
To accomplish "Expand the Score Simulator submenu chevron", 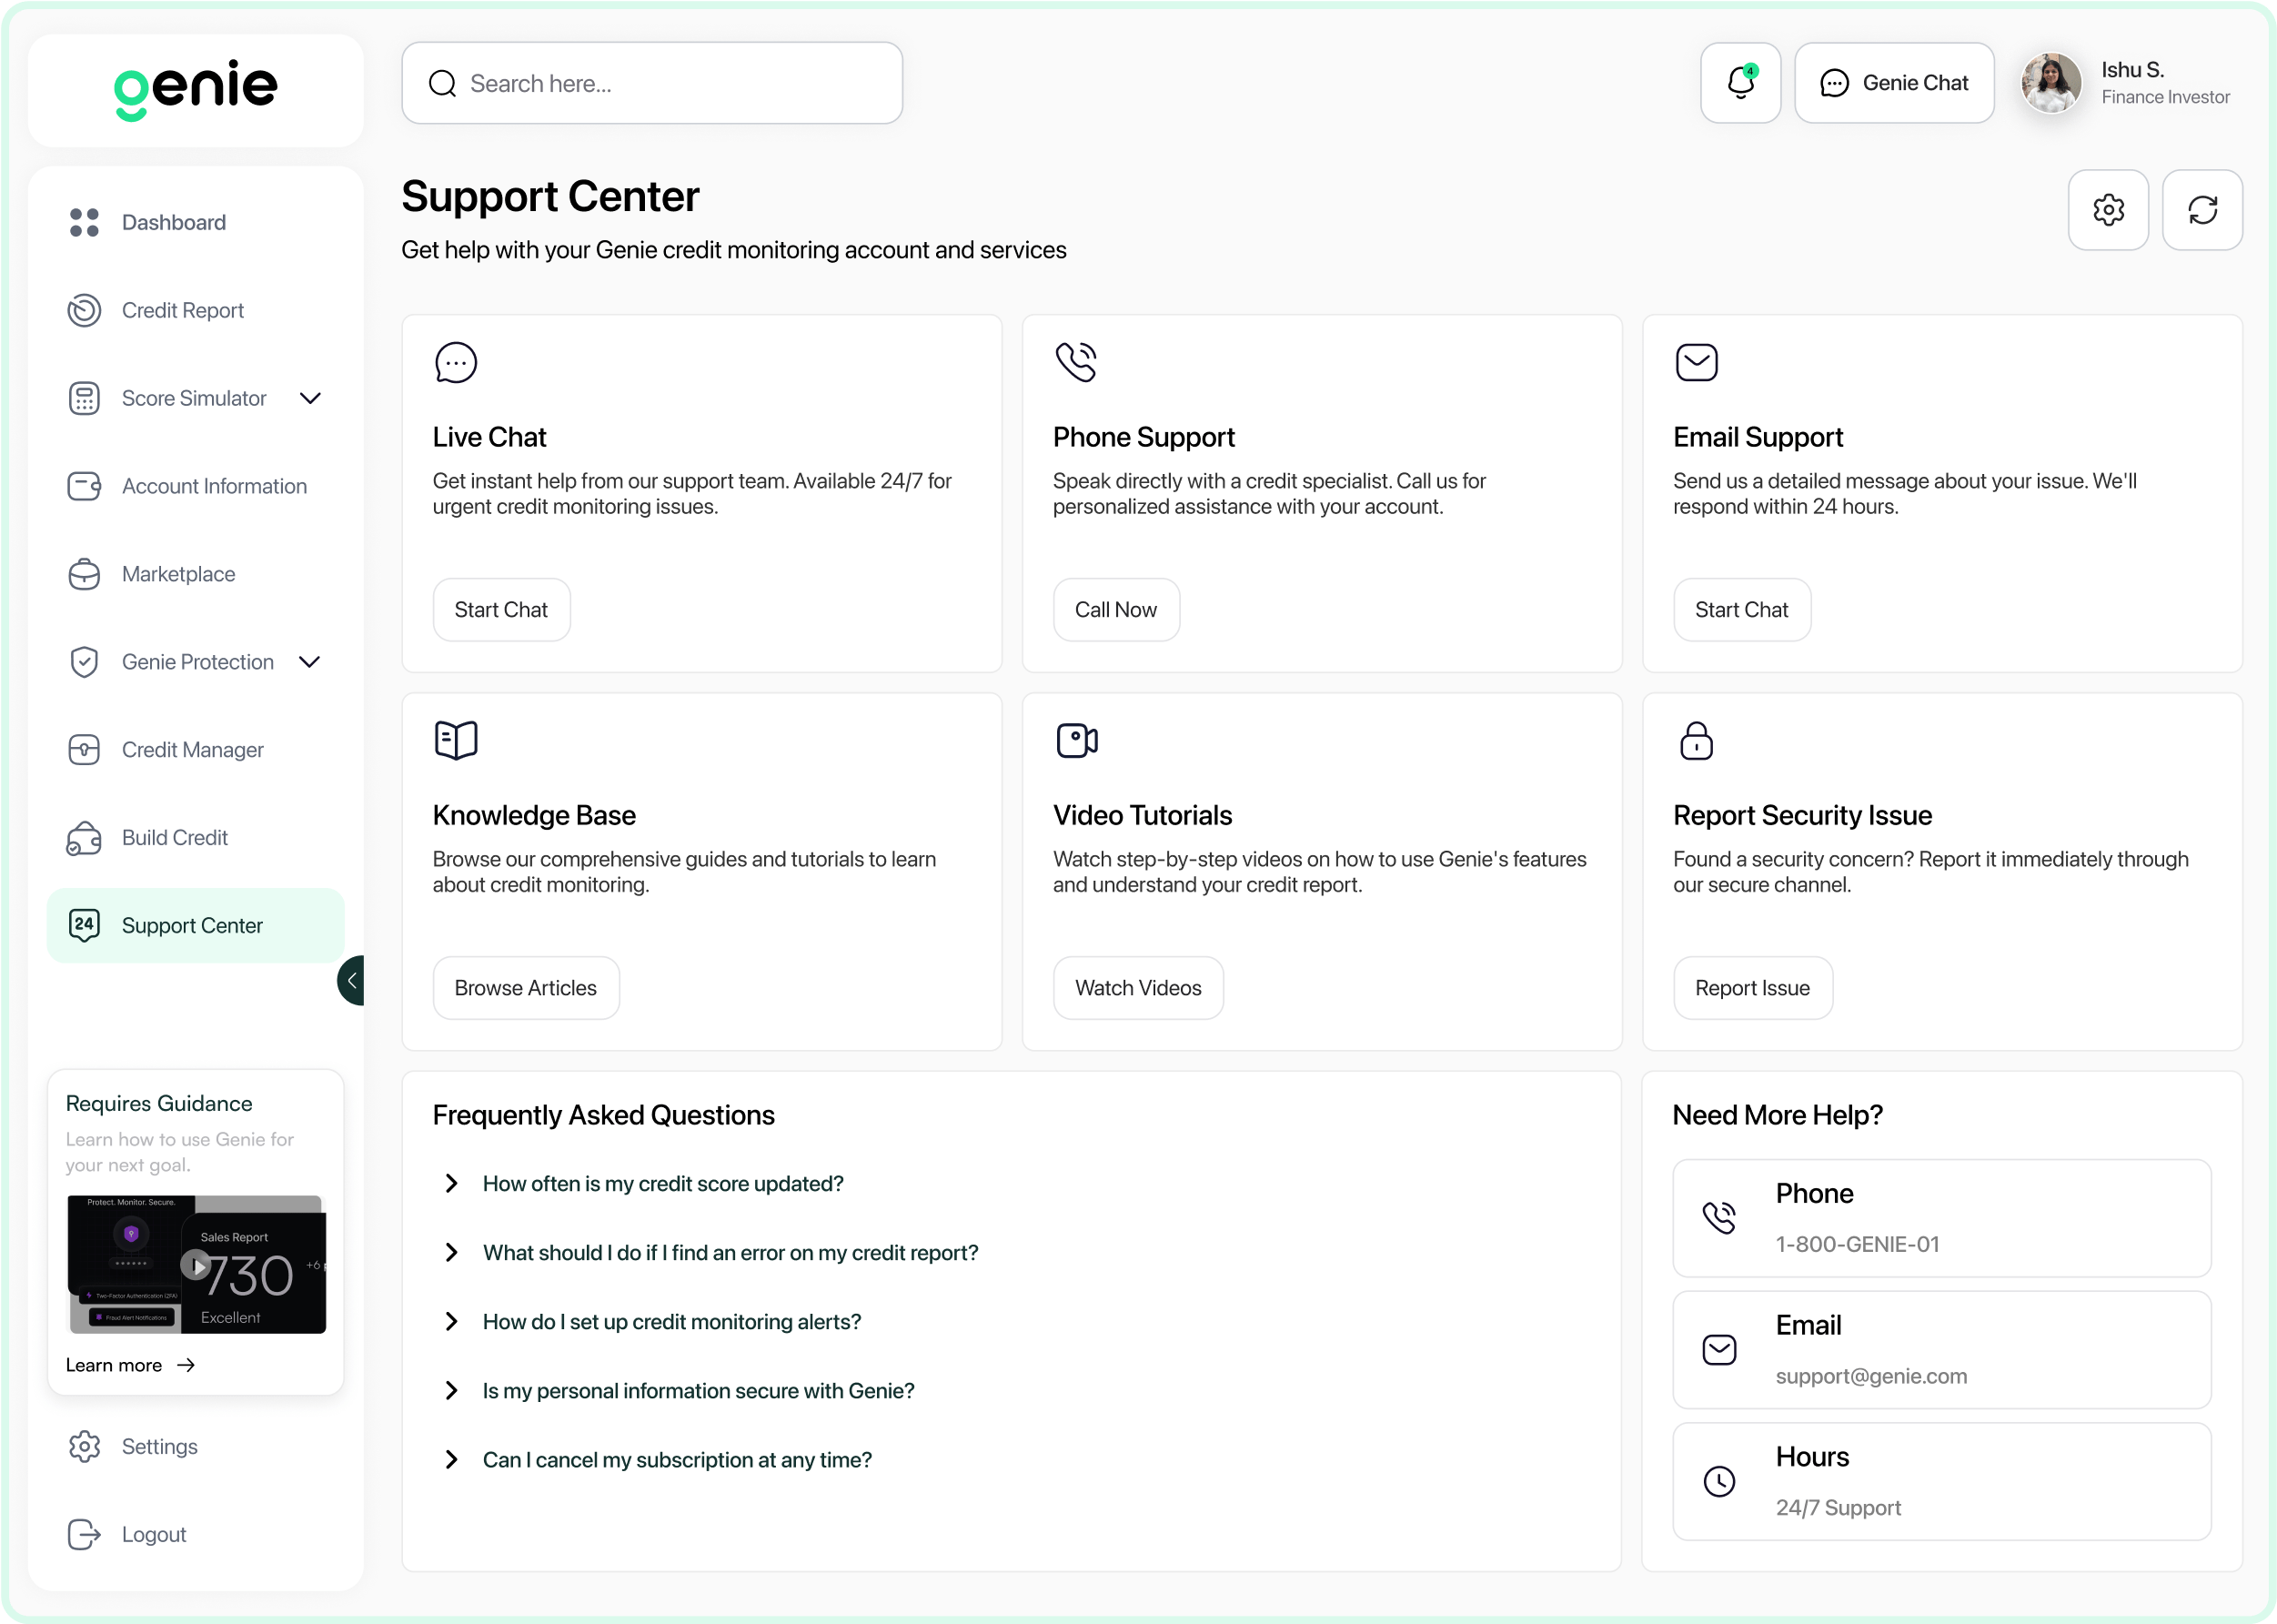I will coord(310,398).
